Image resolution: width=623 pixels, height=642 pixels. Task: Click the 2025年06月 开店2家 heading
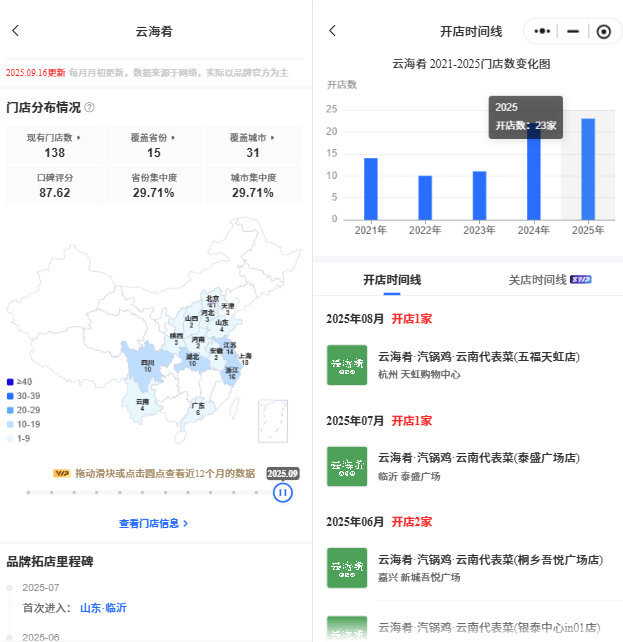point(379,522)
